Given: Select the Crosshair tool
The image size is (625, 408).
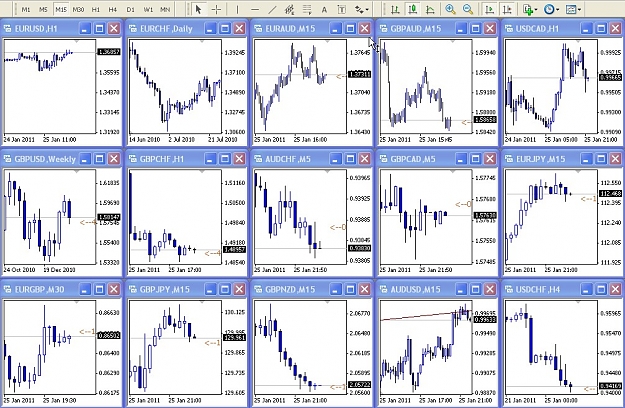Looking at the screenshot, I should [x=216, y=9].
